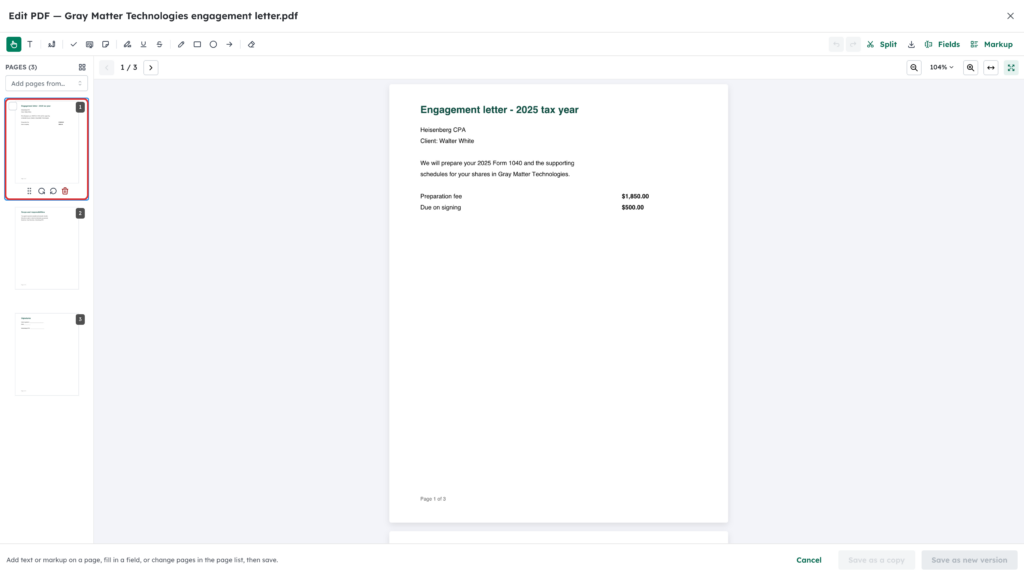This screenshot has width=1024, height=576.
Task: Click the '1 / 3' page indicator
Action: click(x=129, y=67)
